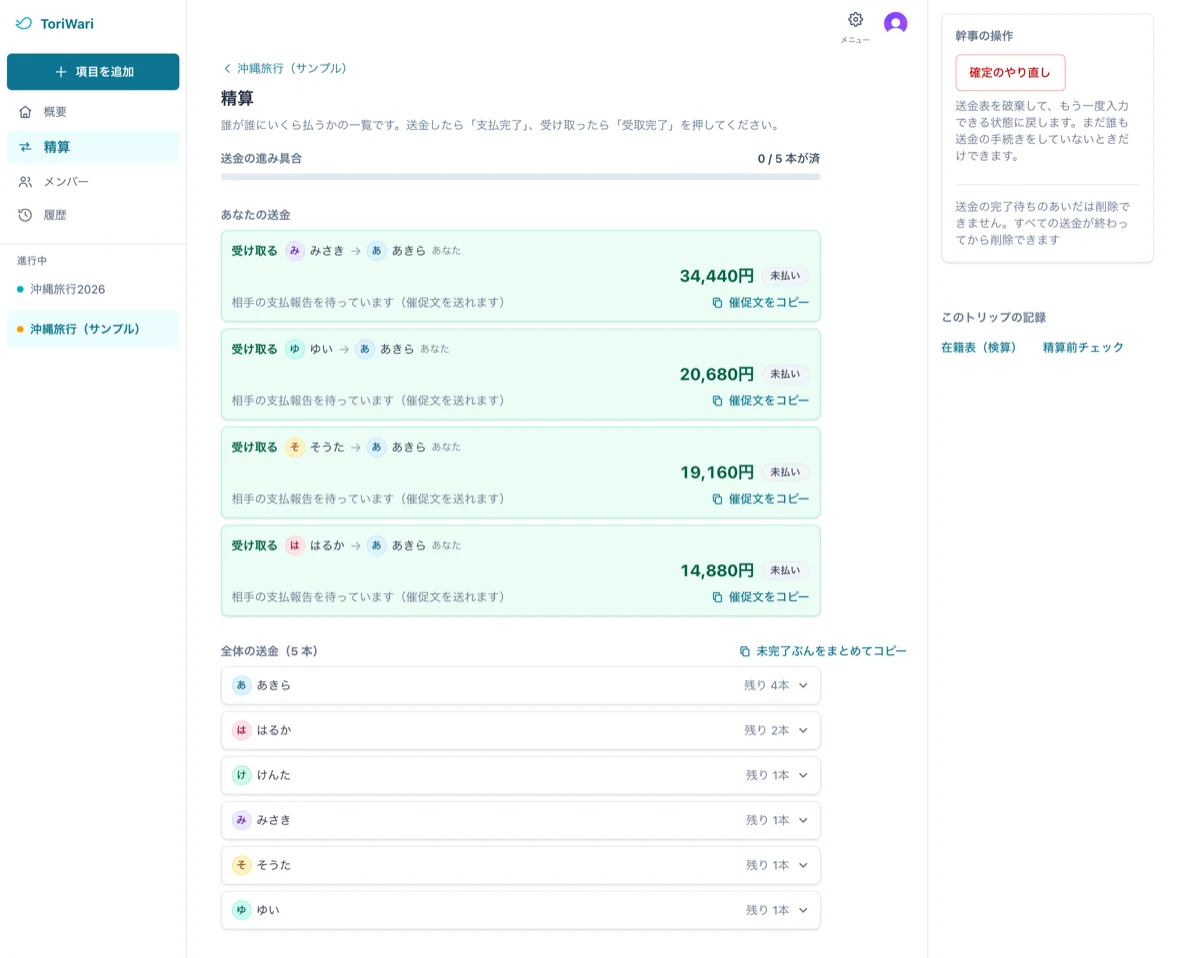Open the 概要 sidebar item
The image size is (1200, 958).
coord(93,112)
